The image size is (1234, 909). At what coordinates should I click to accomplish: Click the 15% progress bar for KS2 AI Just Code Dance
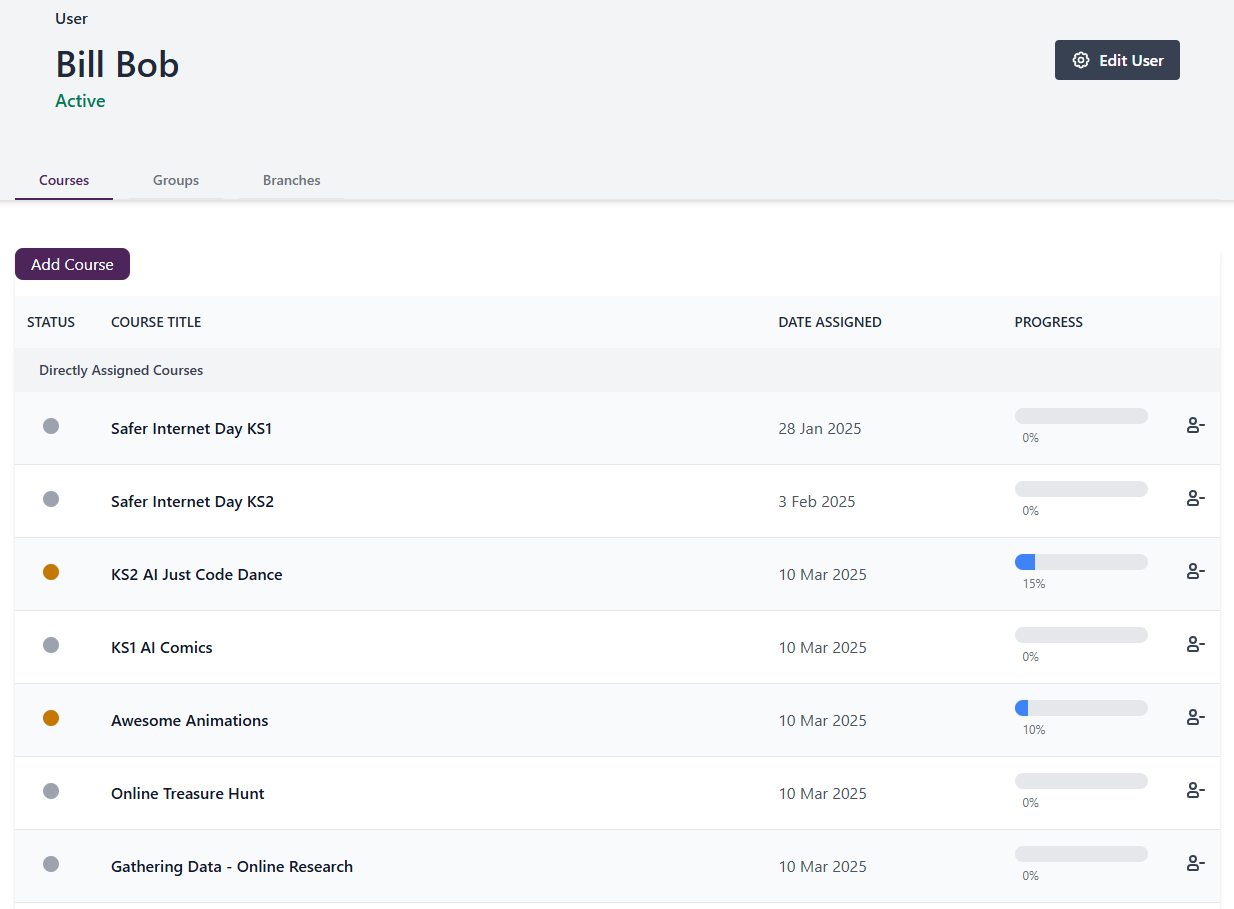tap(1081, 562)
